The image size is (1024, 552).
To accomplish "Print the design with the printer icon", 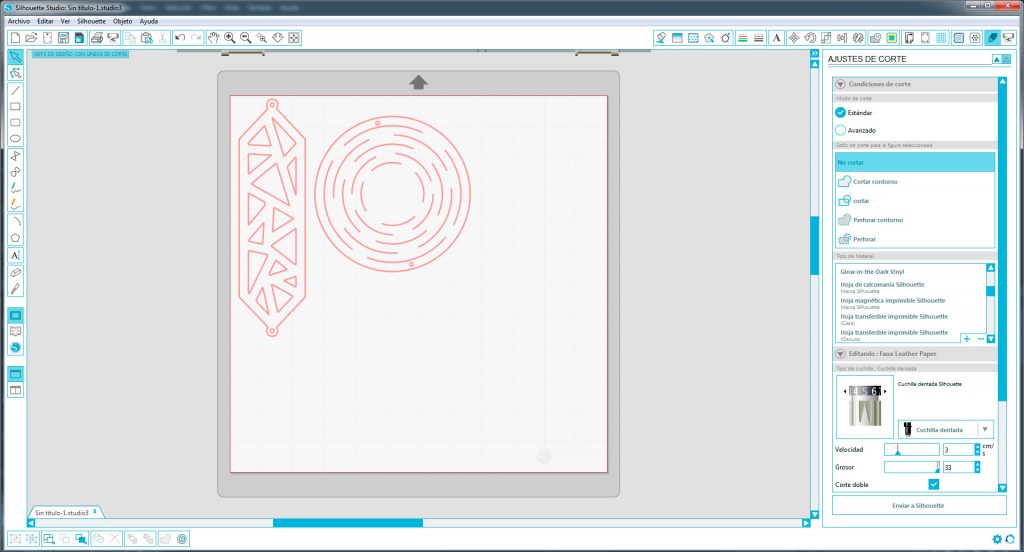I will coord(97,38).
